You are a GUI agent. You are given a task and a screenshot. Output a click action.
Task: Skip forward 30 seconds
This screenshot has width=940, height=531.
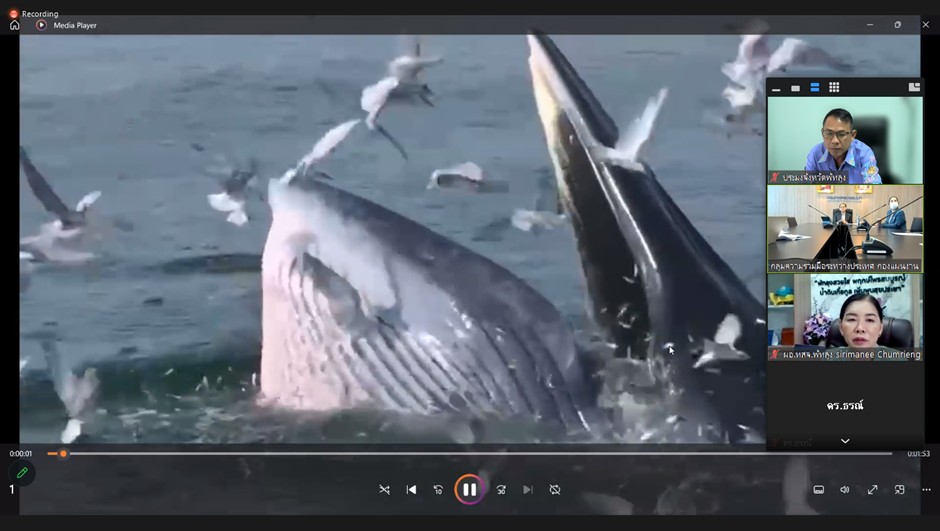pyautogui.click(x=501, y=490)
